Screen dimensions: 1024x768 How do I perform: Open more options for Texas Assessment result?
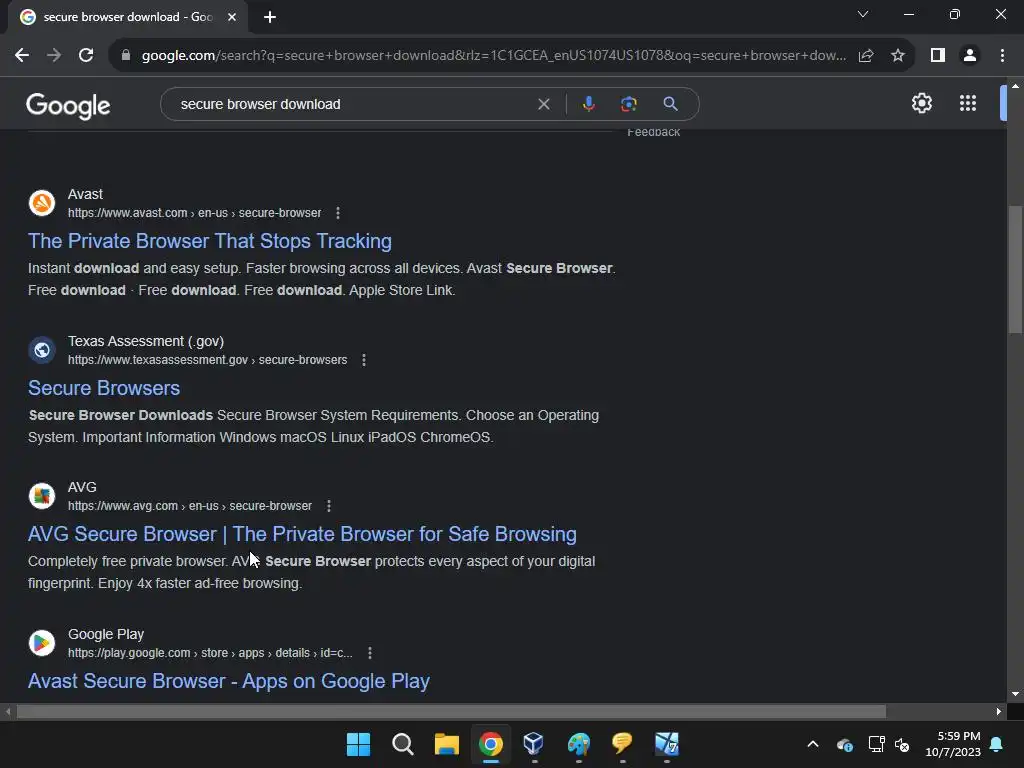coord(364,360)
